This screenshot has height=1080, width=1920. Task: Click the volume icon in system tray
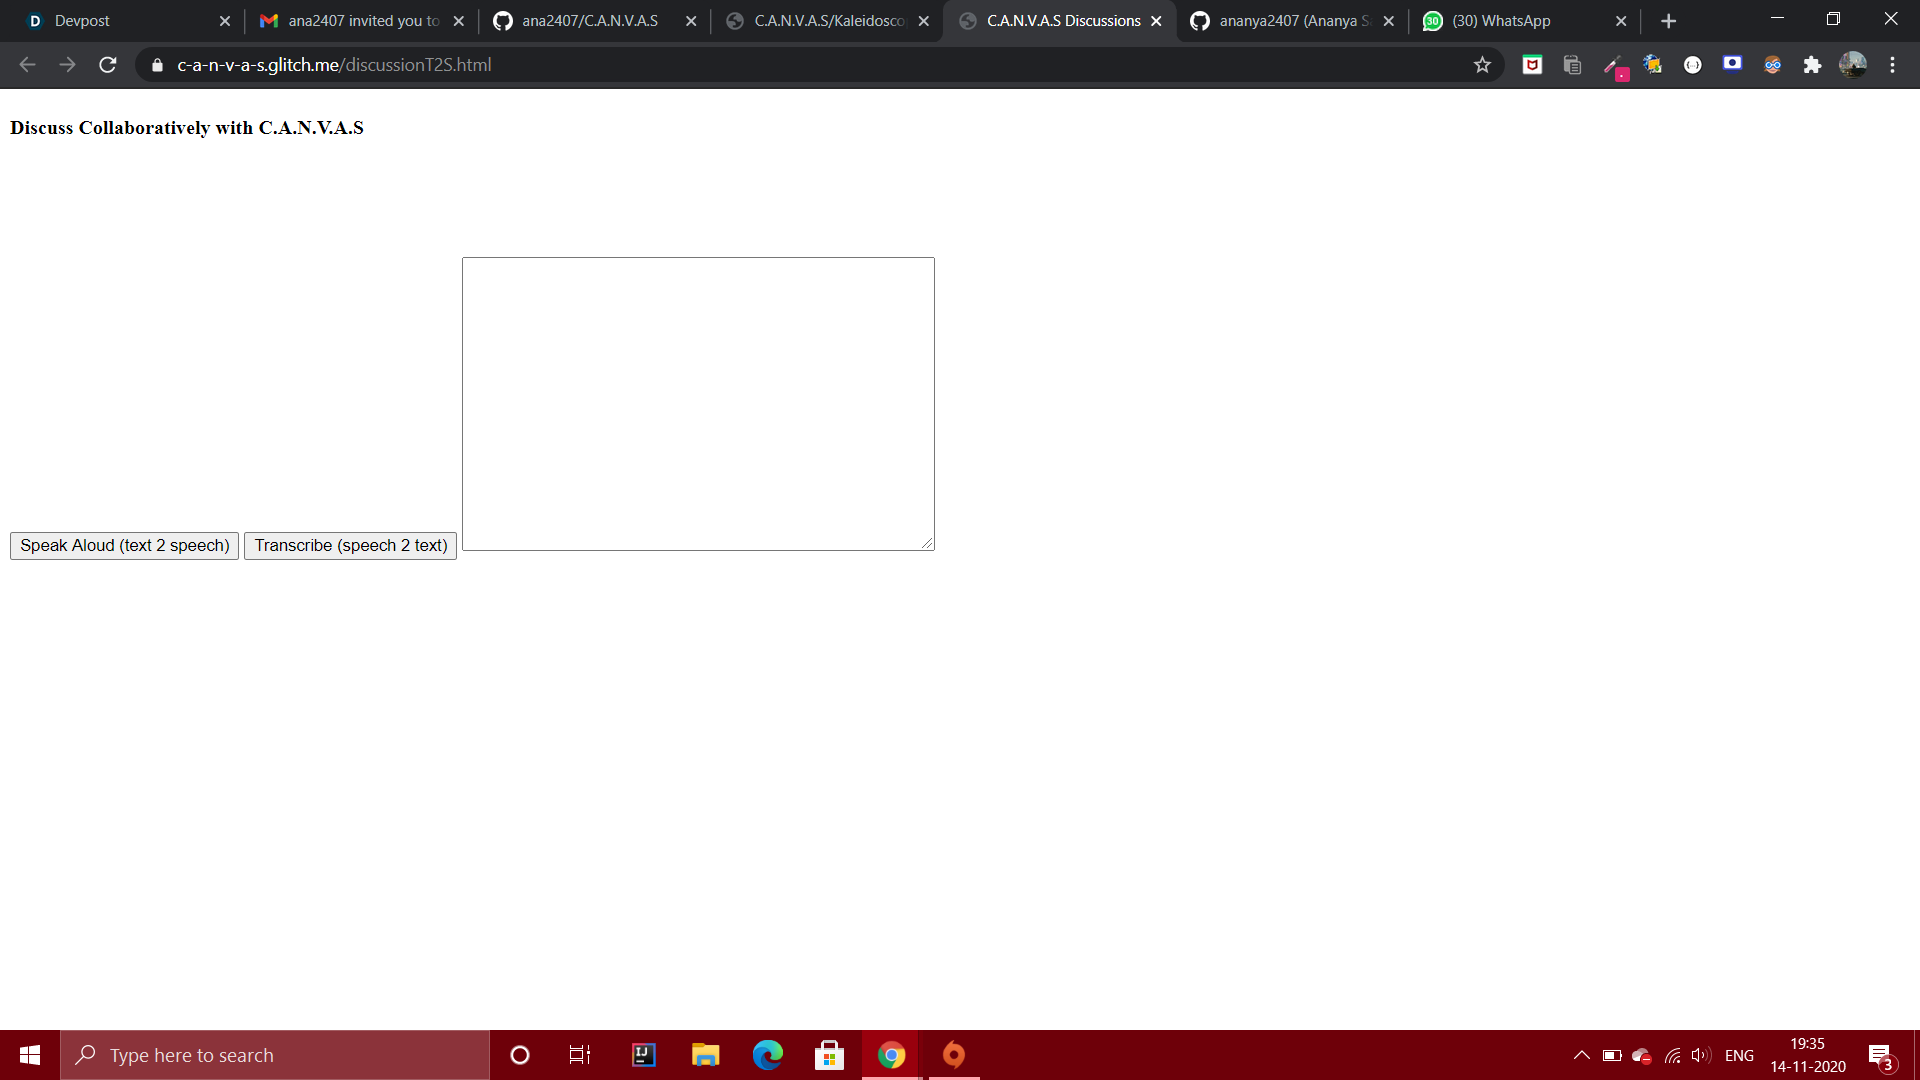(1700, 1055)
